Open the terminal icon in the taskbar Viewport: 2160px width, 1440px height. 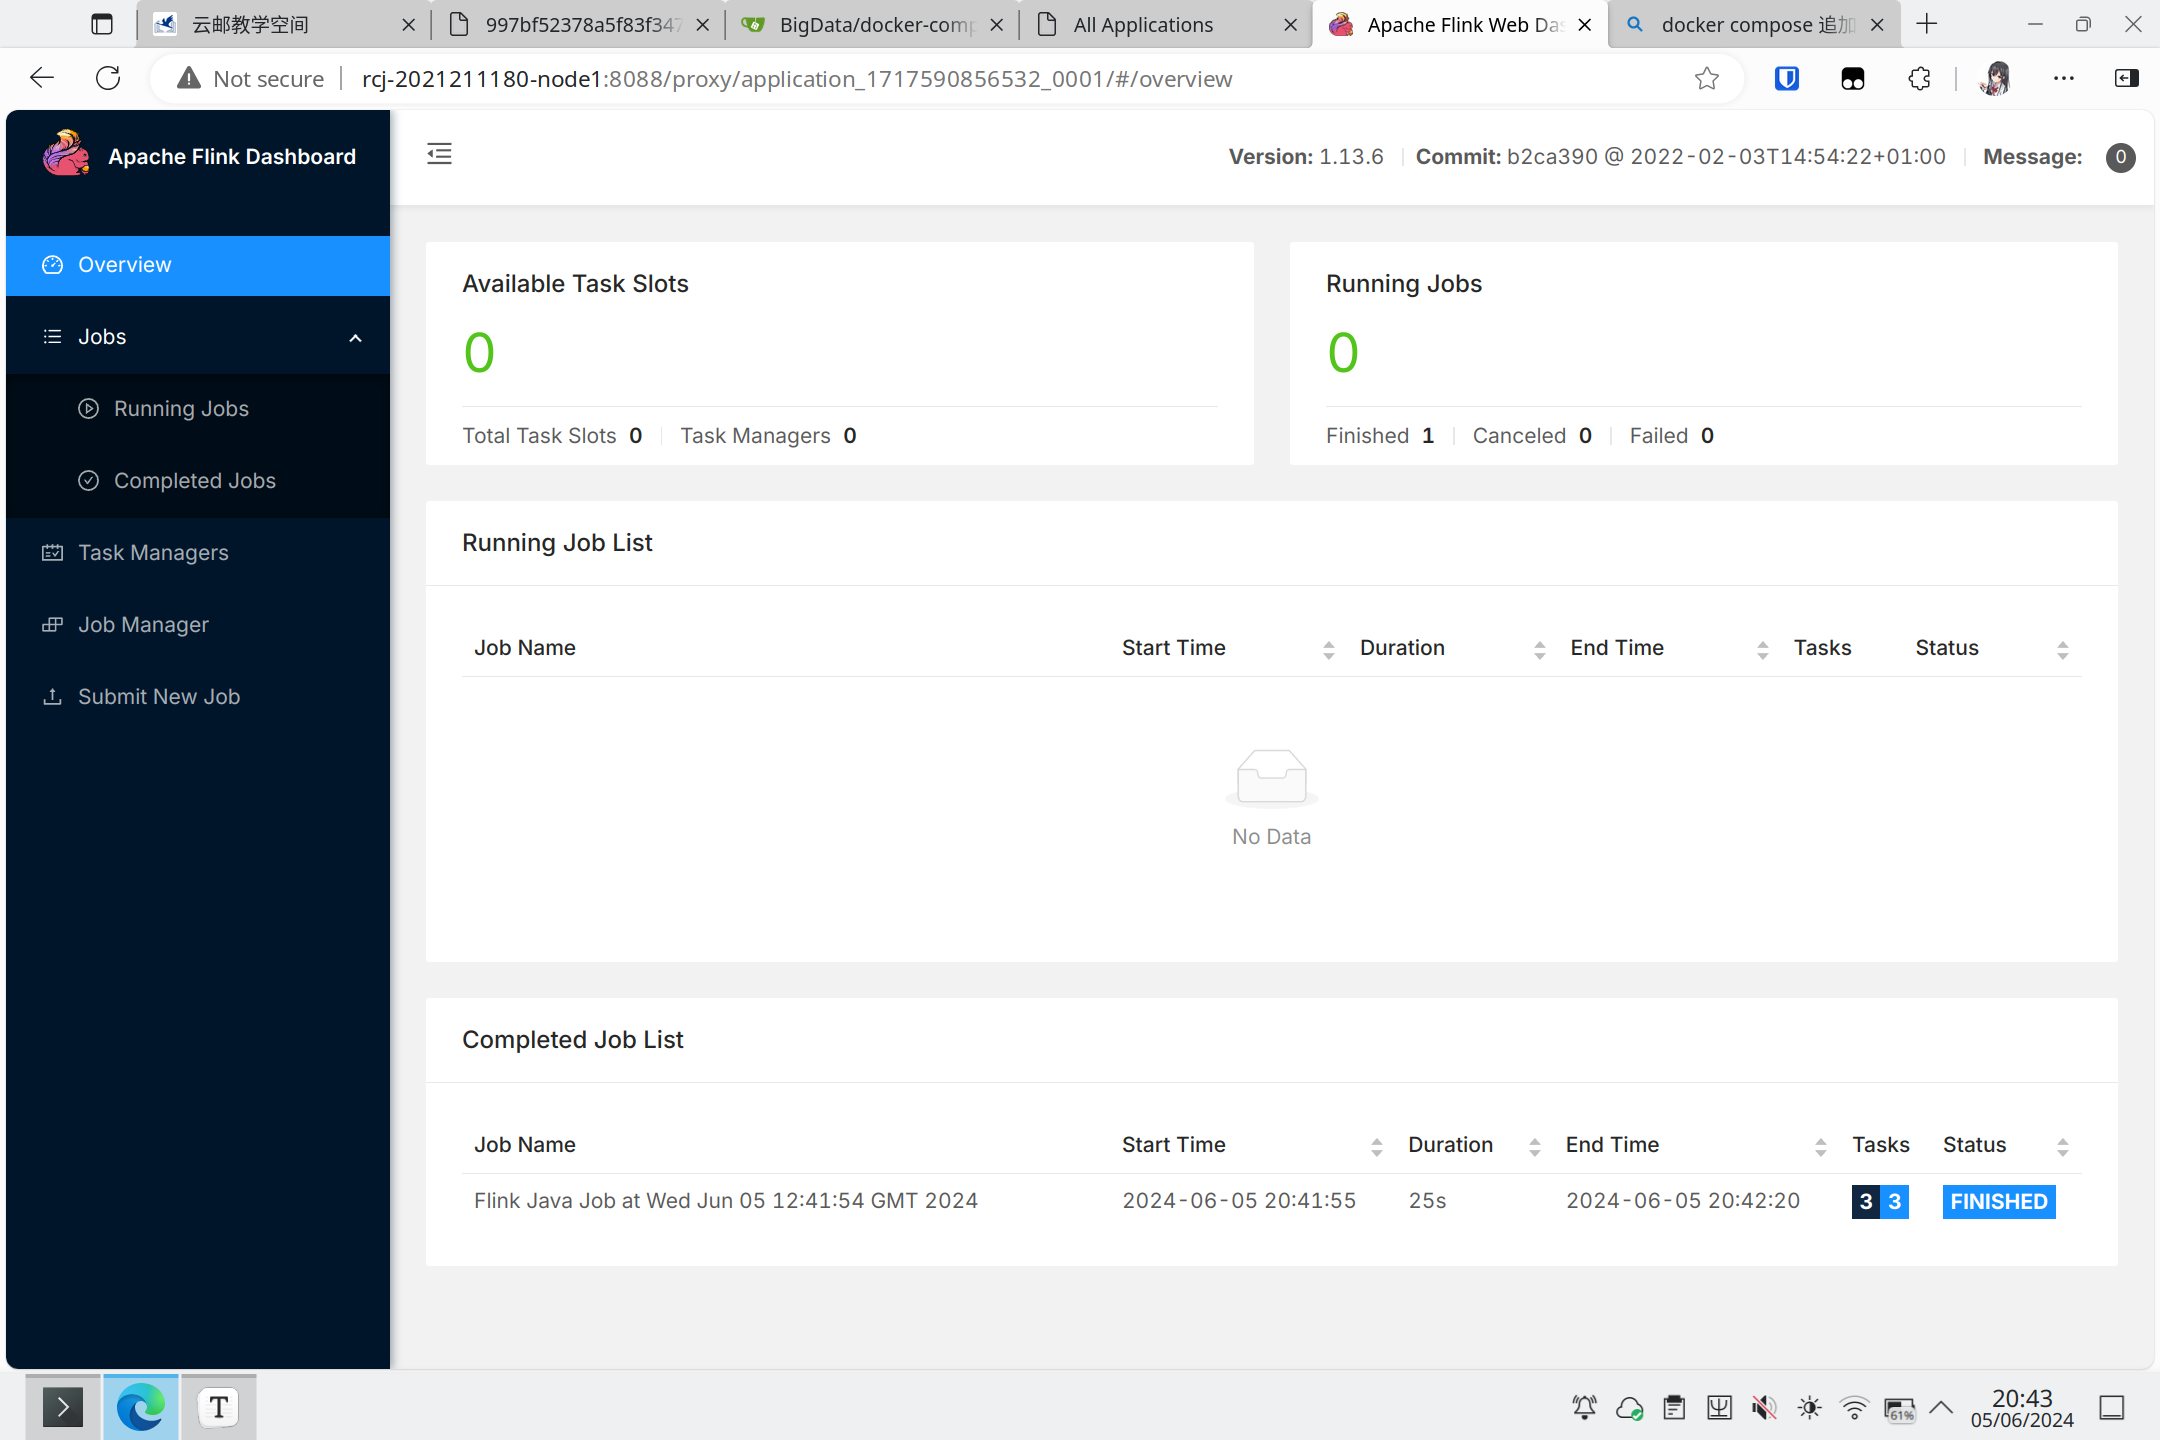63,1407
